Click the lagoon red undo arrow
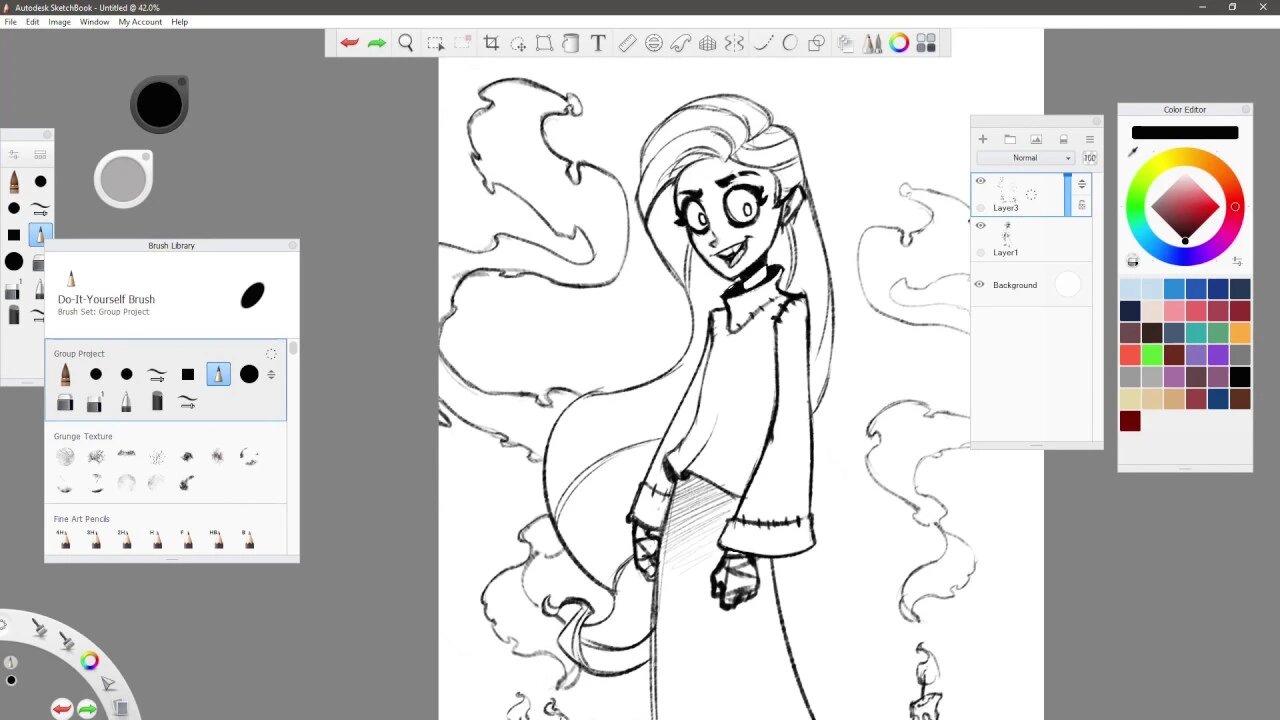1280x720 pixels. (x=62, y=709)
